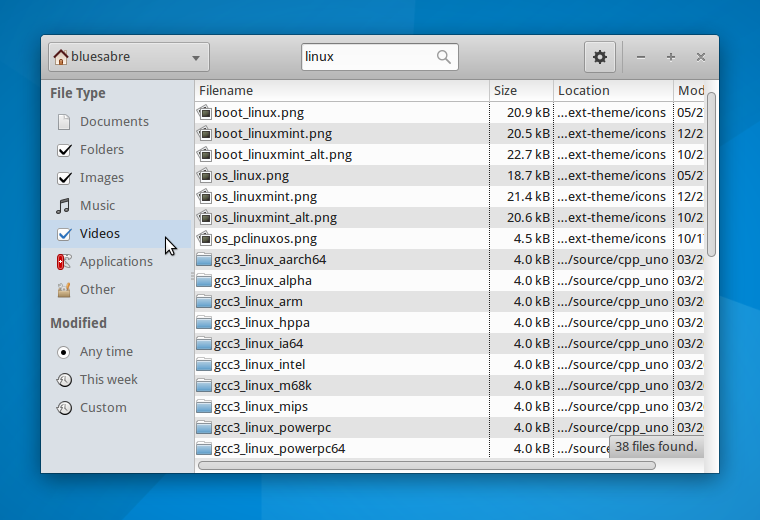This screenshot has width=760, height=520.
Task: Click the 38 files found status
Action: [x=656, y=446]
